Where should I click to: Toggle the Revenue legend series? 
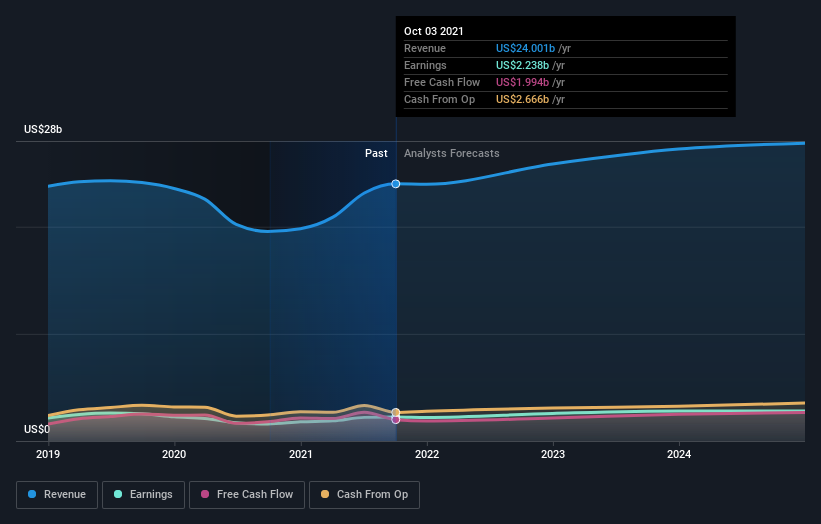(57, 495)
